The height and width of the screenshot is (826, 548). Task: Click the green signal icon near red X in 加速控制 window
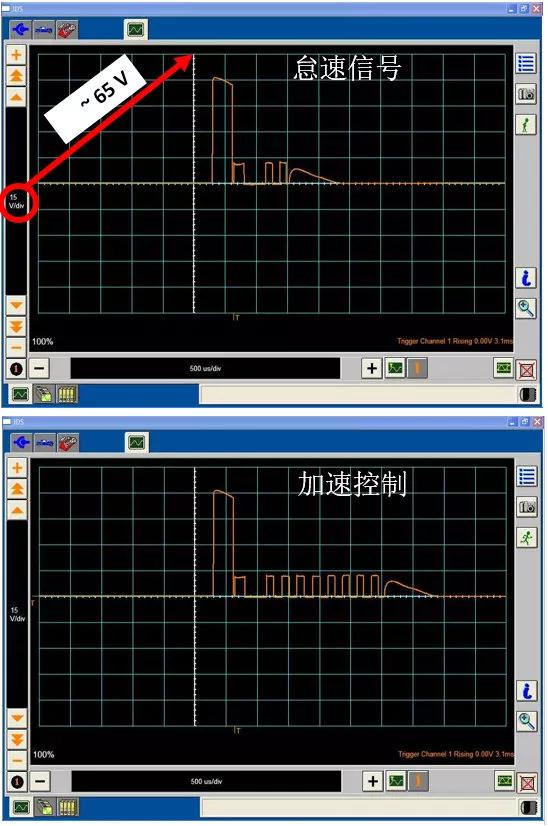[505, 781]
